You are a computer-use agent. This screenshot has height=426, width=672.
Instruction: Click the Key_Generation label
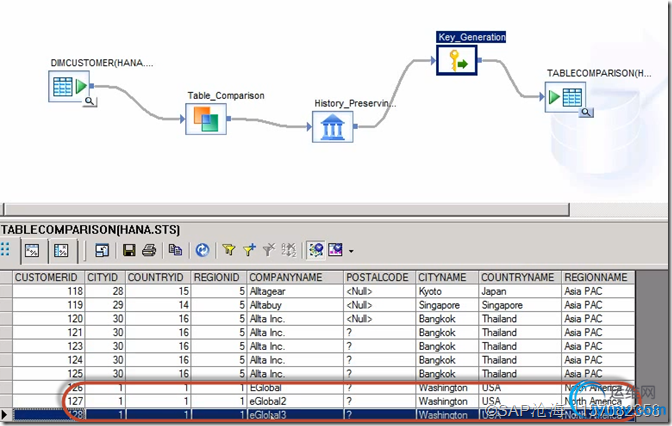point(471,37)
